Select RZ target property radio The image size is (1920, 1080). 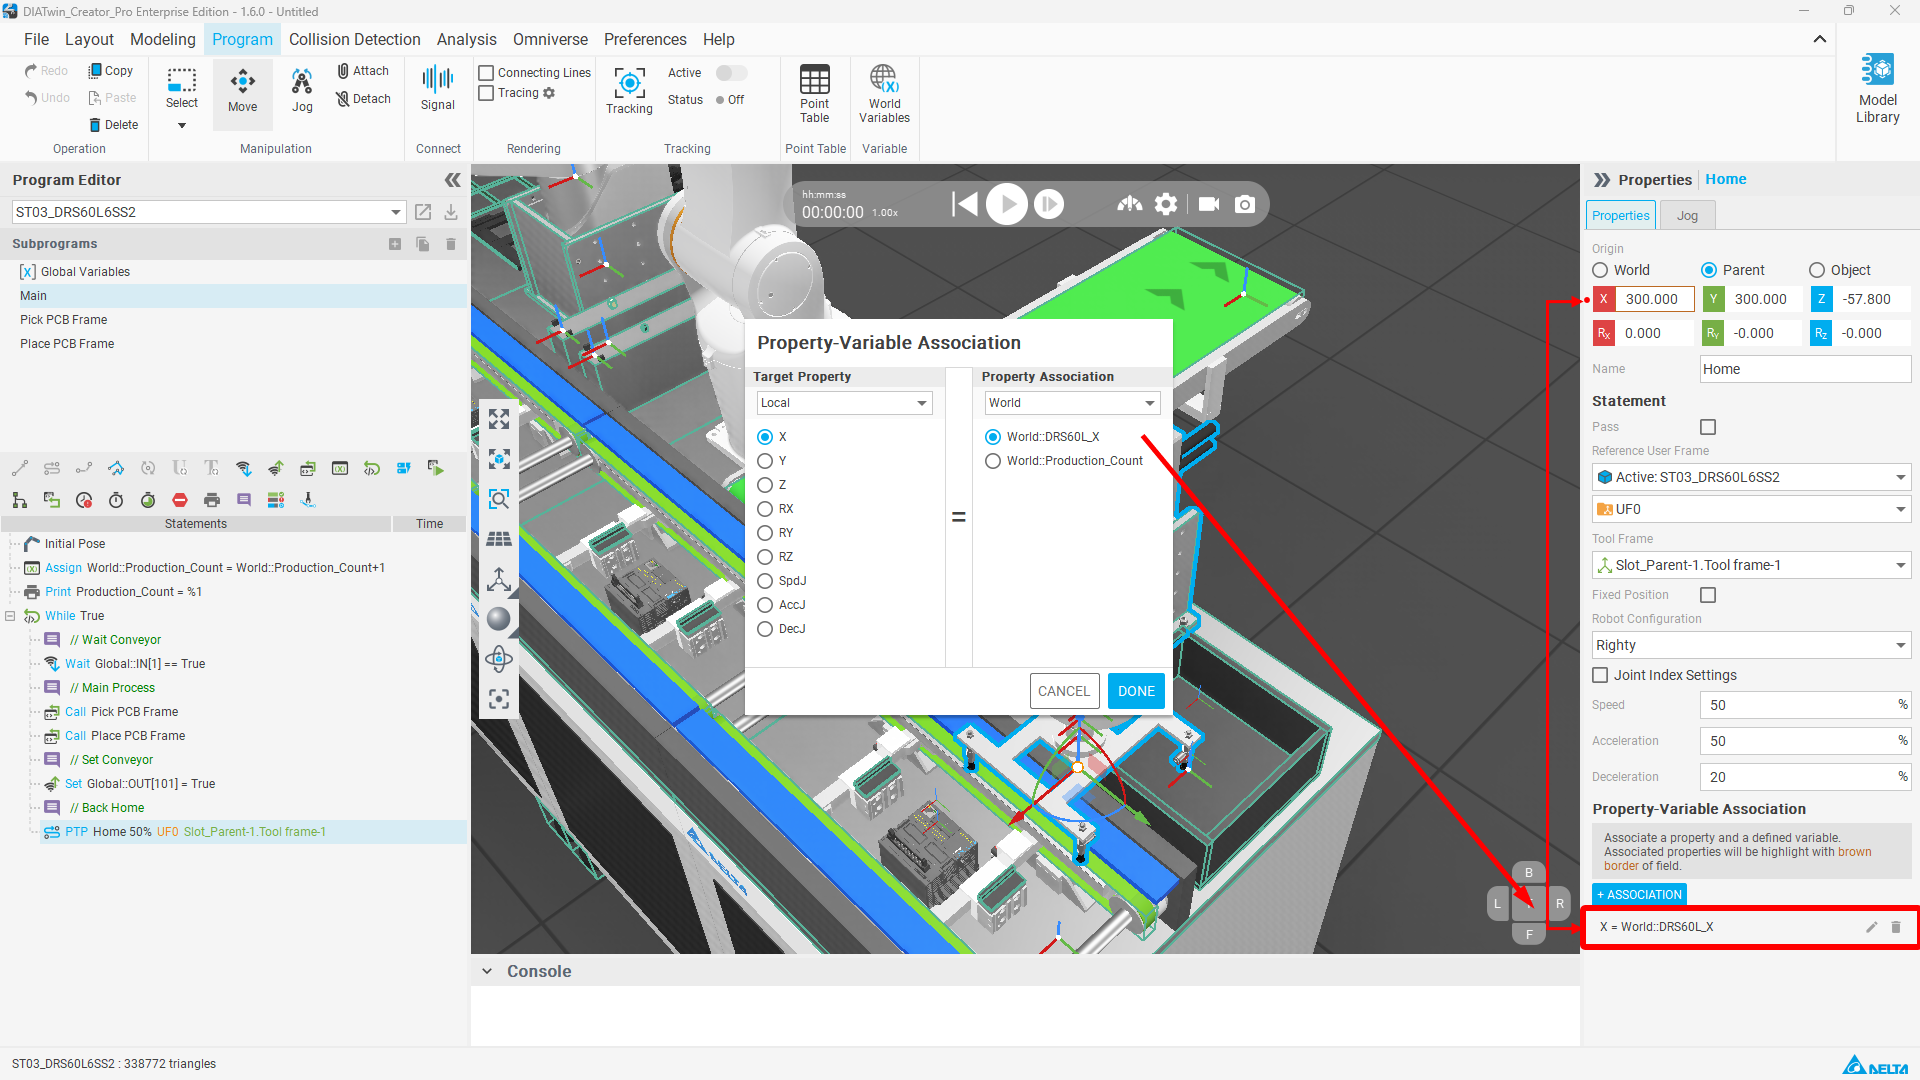(x=765, y=557)
